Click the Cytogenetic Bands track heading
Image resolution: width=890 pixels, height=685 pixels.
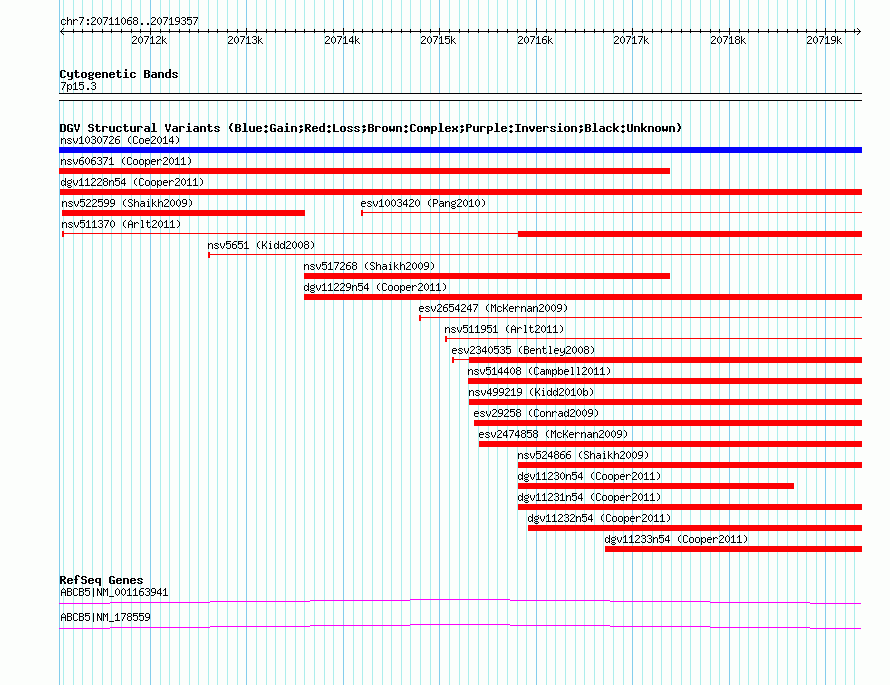pyautogui.click(x=119, y=74)
